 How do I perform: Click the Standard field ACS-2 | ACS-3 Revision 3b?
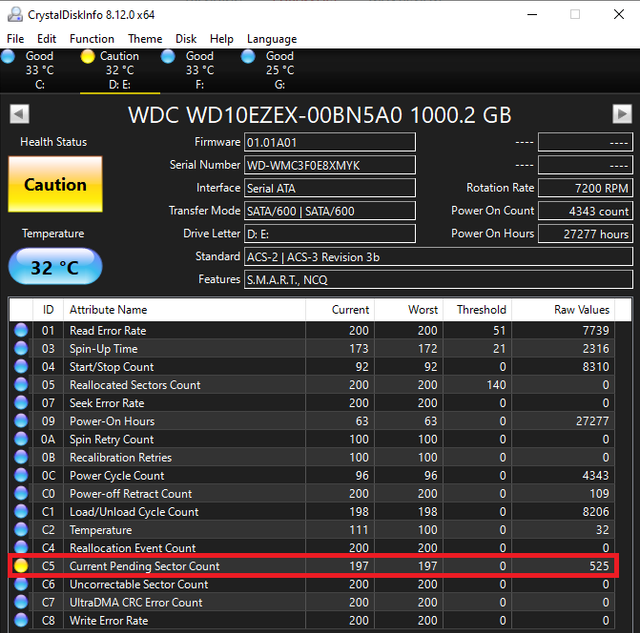pos(438,257)
